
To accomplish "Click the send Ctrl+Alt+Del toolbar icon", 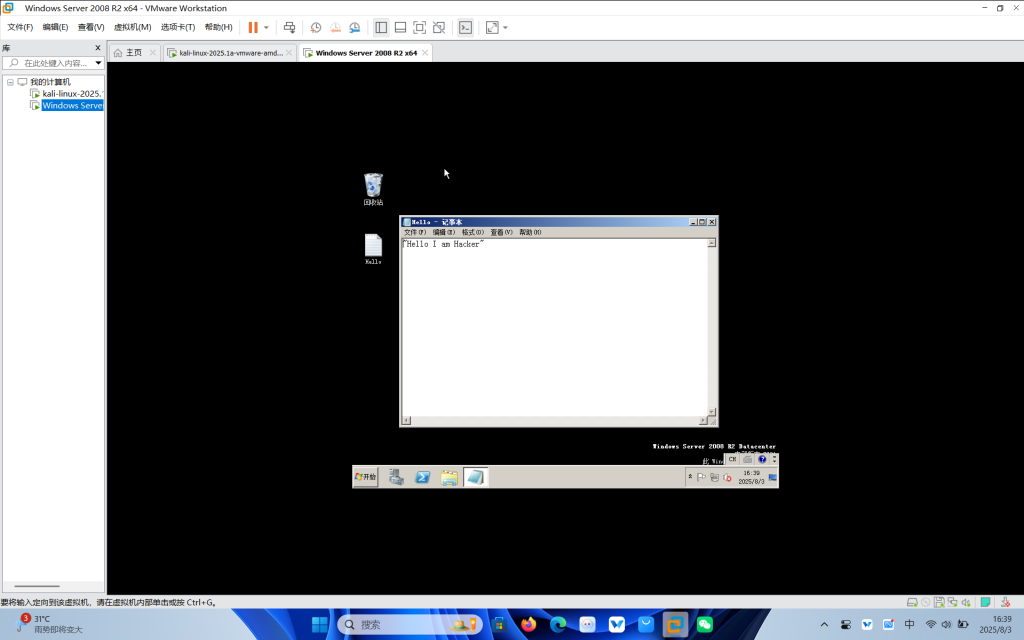I will (289, 27).
